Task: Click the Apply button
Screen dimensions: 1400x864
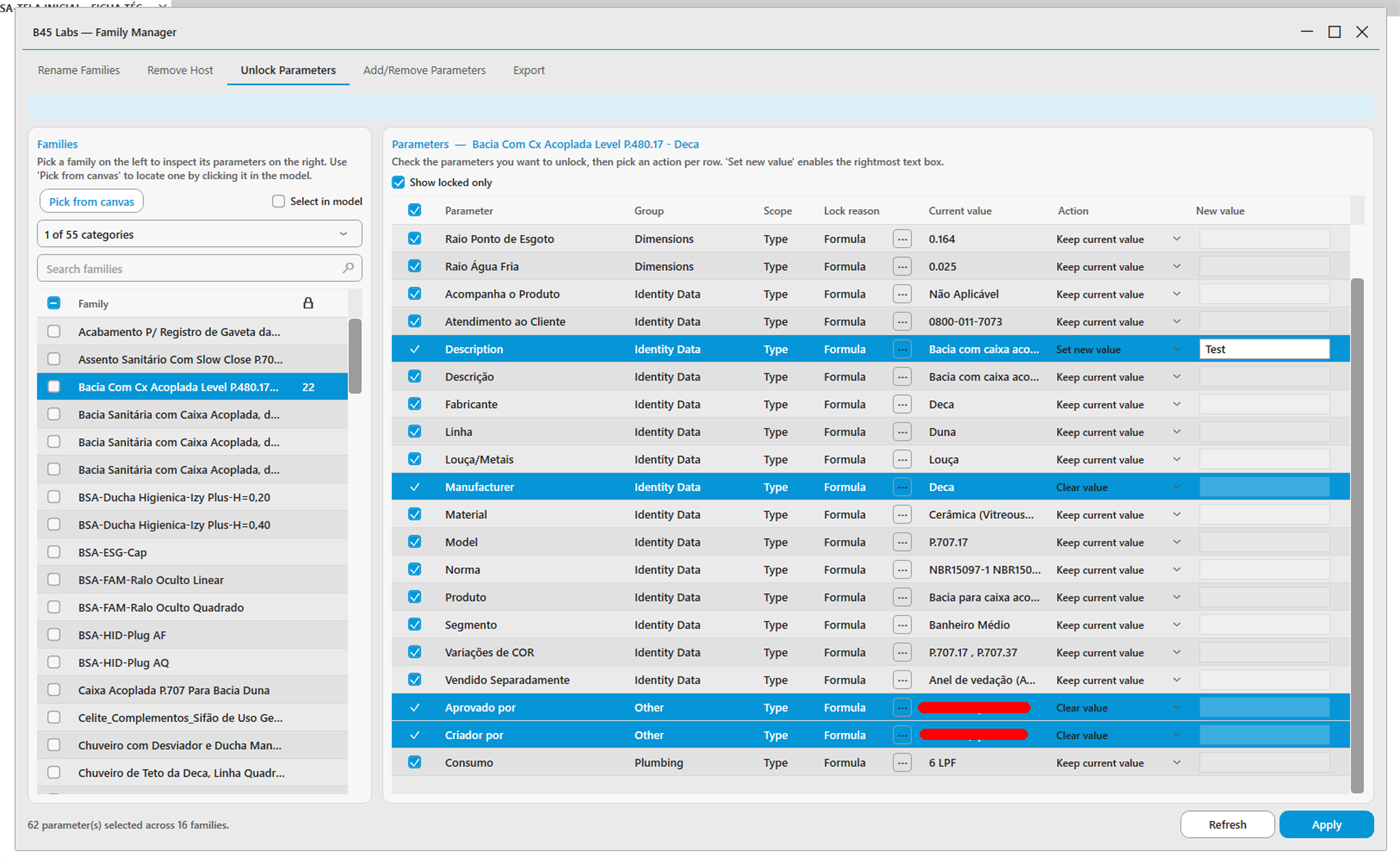Action: (1326, 825)
